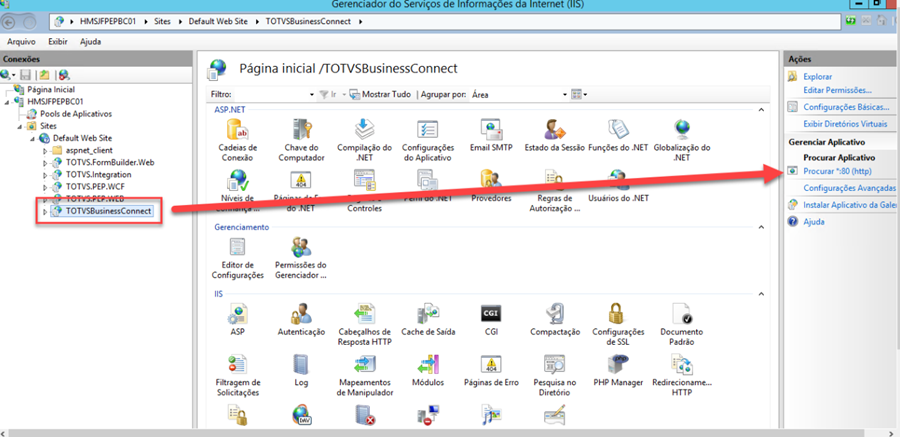The width and height of the screenshot is (900, 437).
Task: Open the CGI feature
Action: pos(491,319)
